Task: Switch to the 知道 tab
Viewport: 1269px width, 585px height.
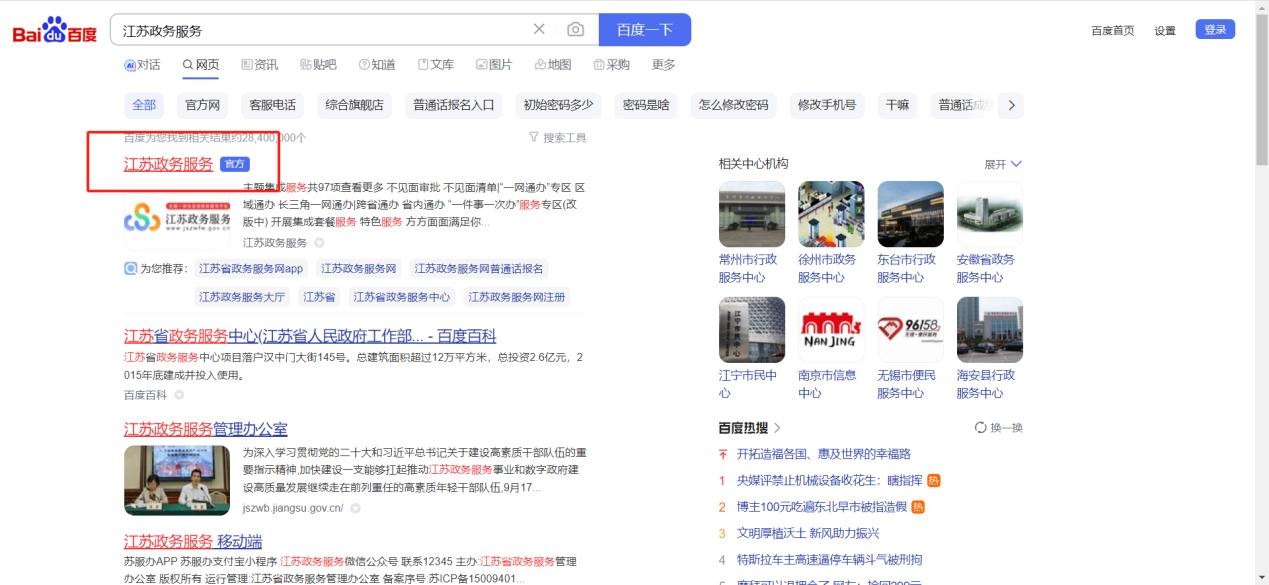Action: [x=377, y=65]
